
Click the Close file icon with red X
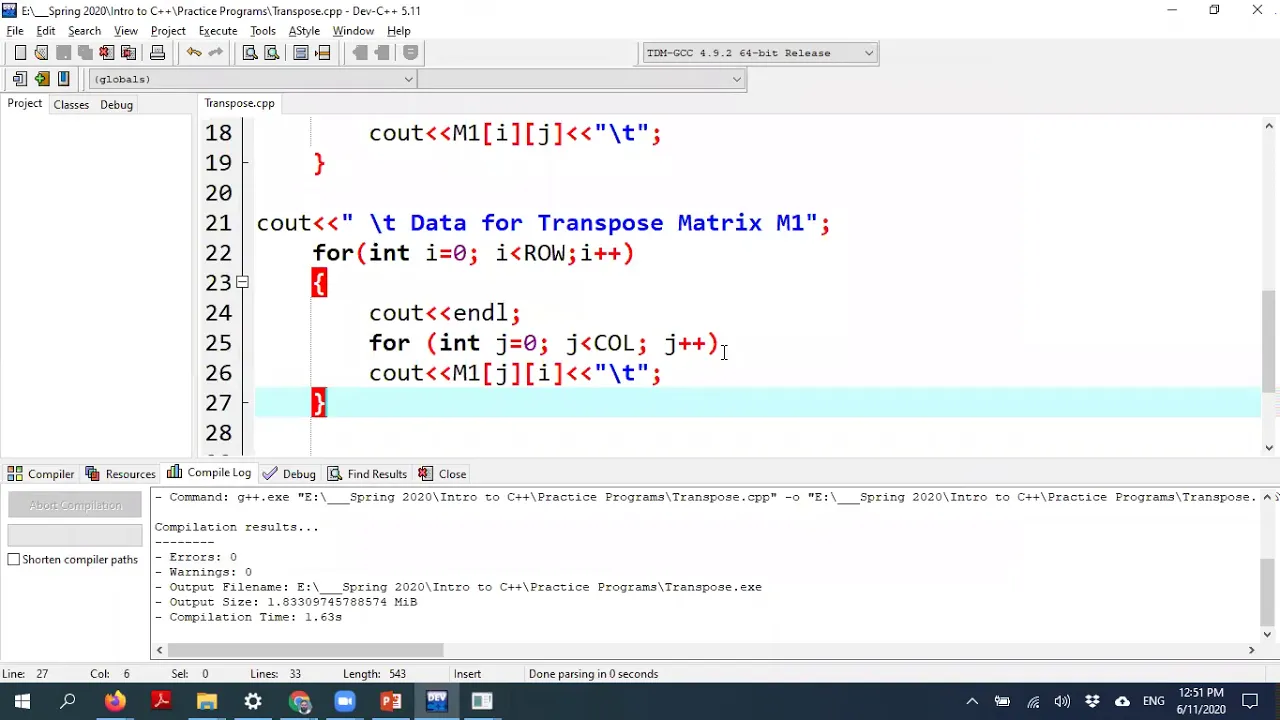point(107,53)
